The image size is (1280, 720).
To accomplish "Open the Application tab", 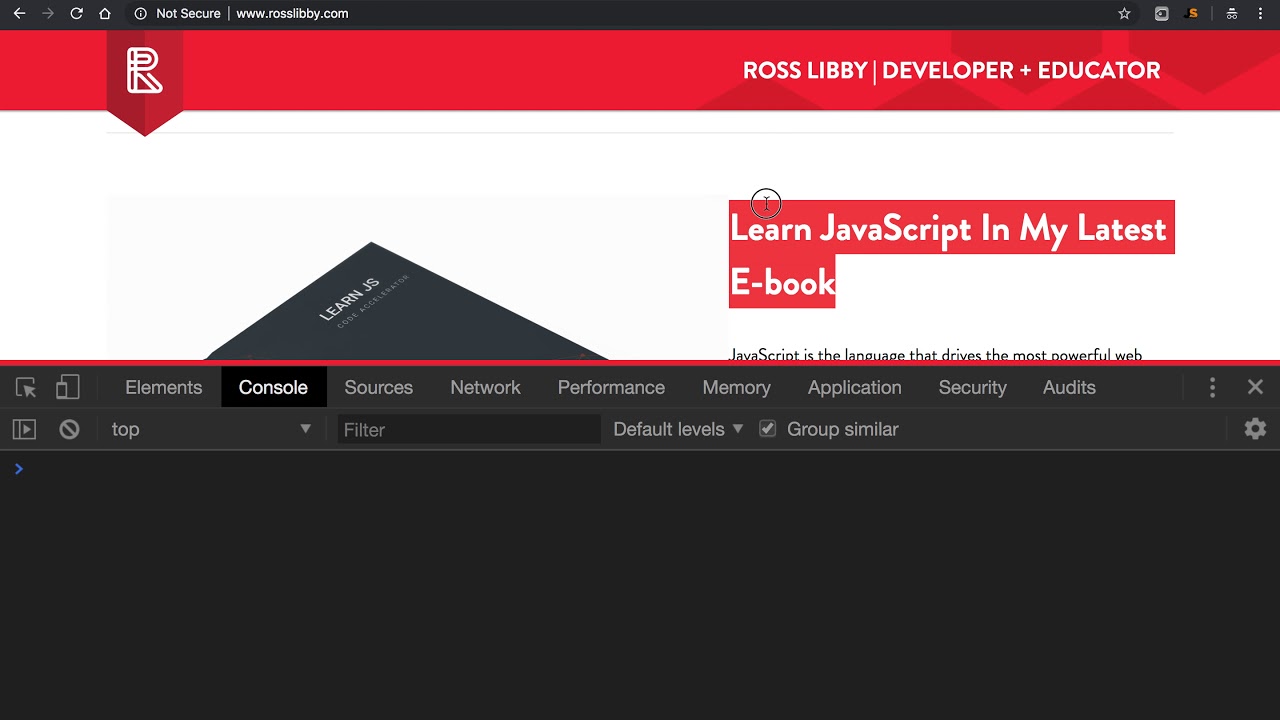I will [x=855, y=387].
